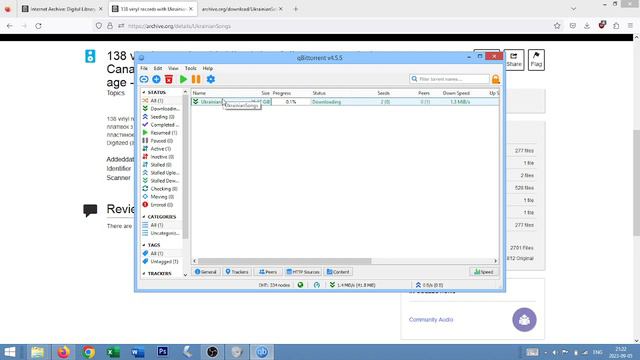Screen dimensions: 640x360
Task: Open the Peers properties tab
Action: point(268,272)
